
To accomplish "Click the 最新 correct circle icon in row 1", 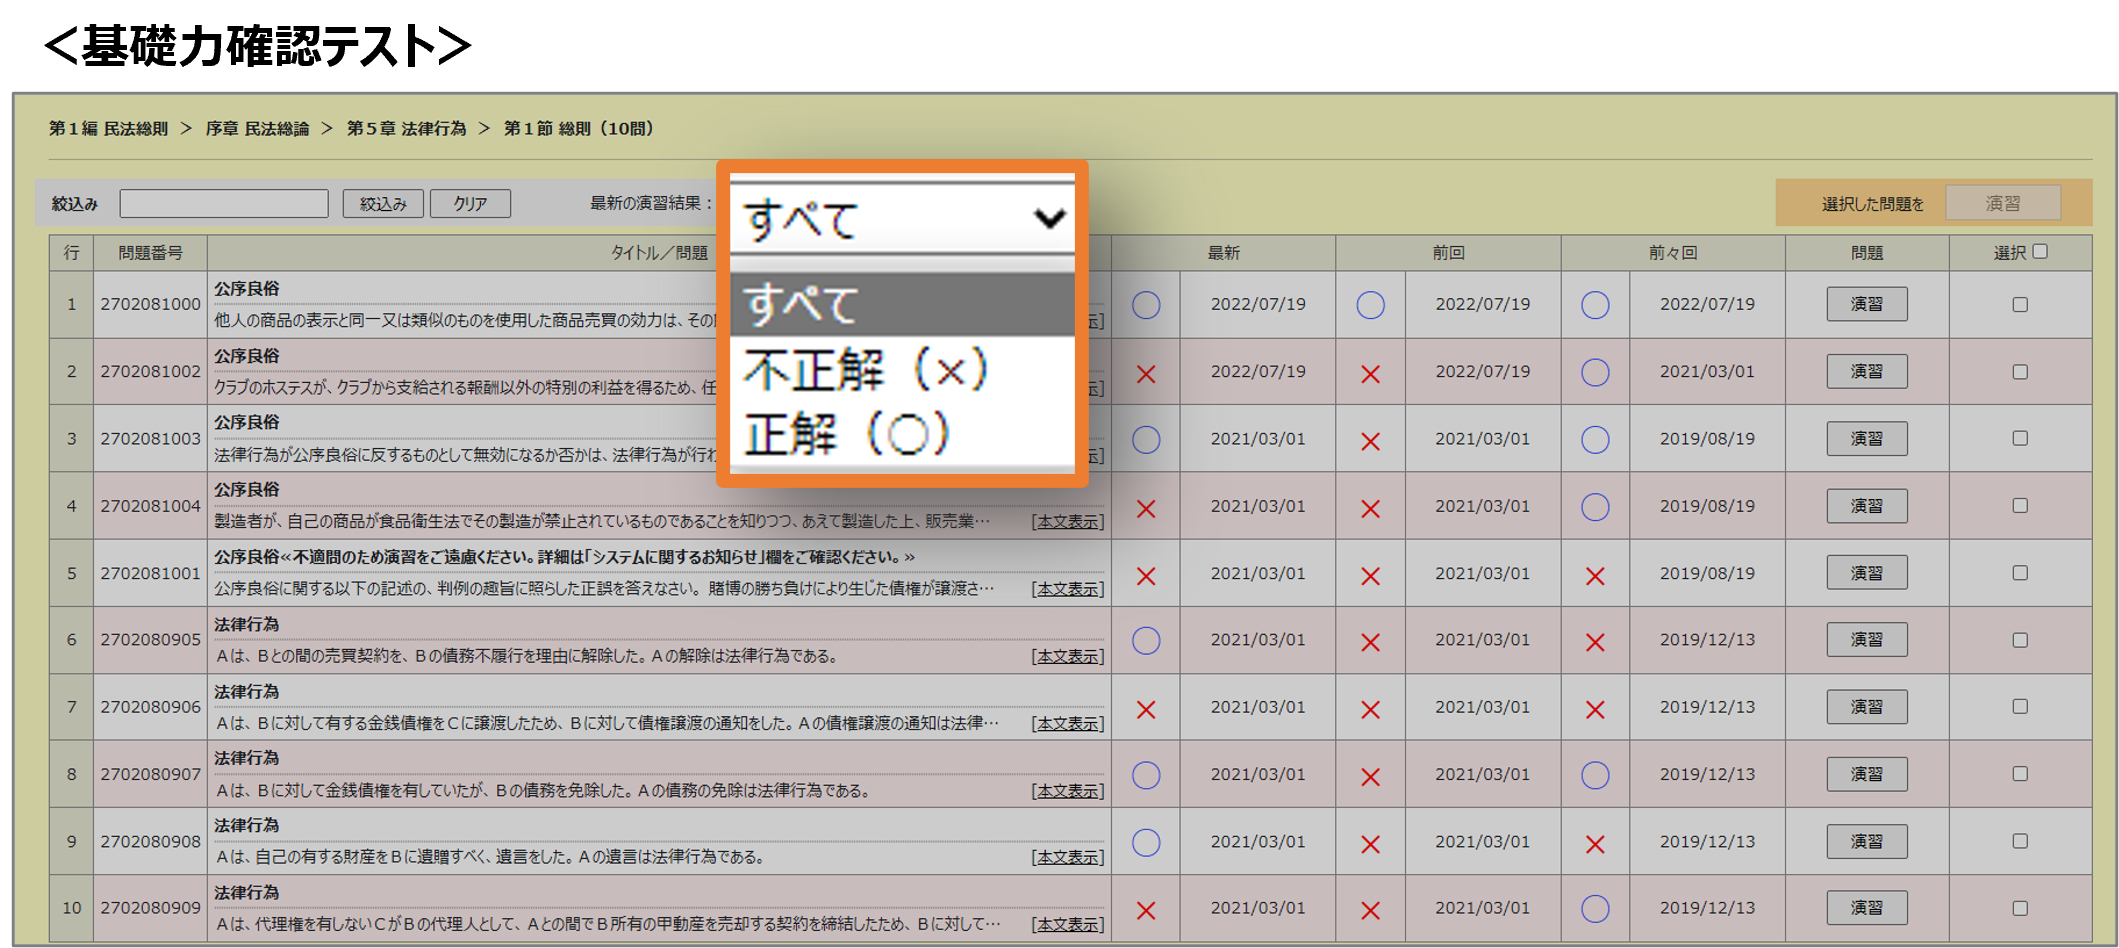I will 1146,305.
